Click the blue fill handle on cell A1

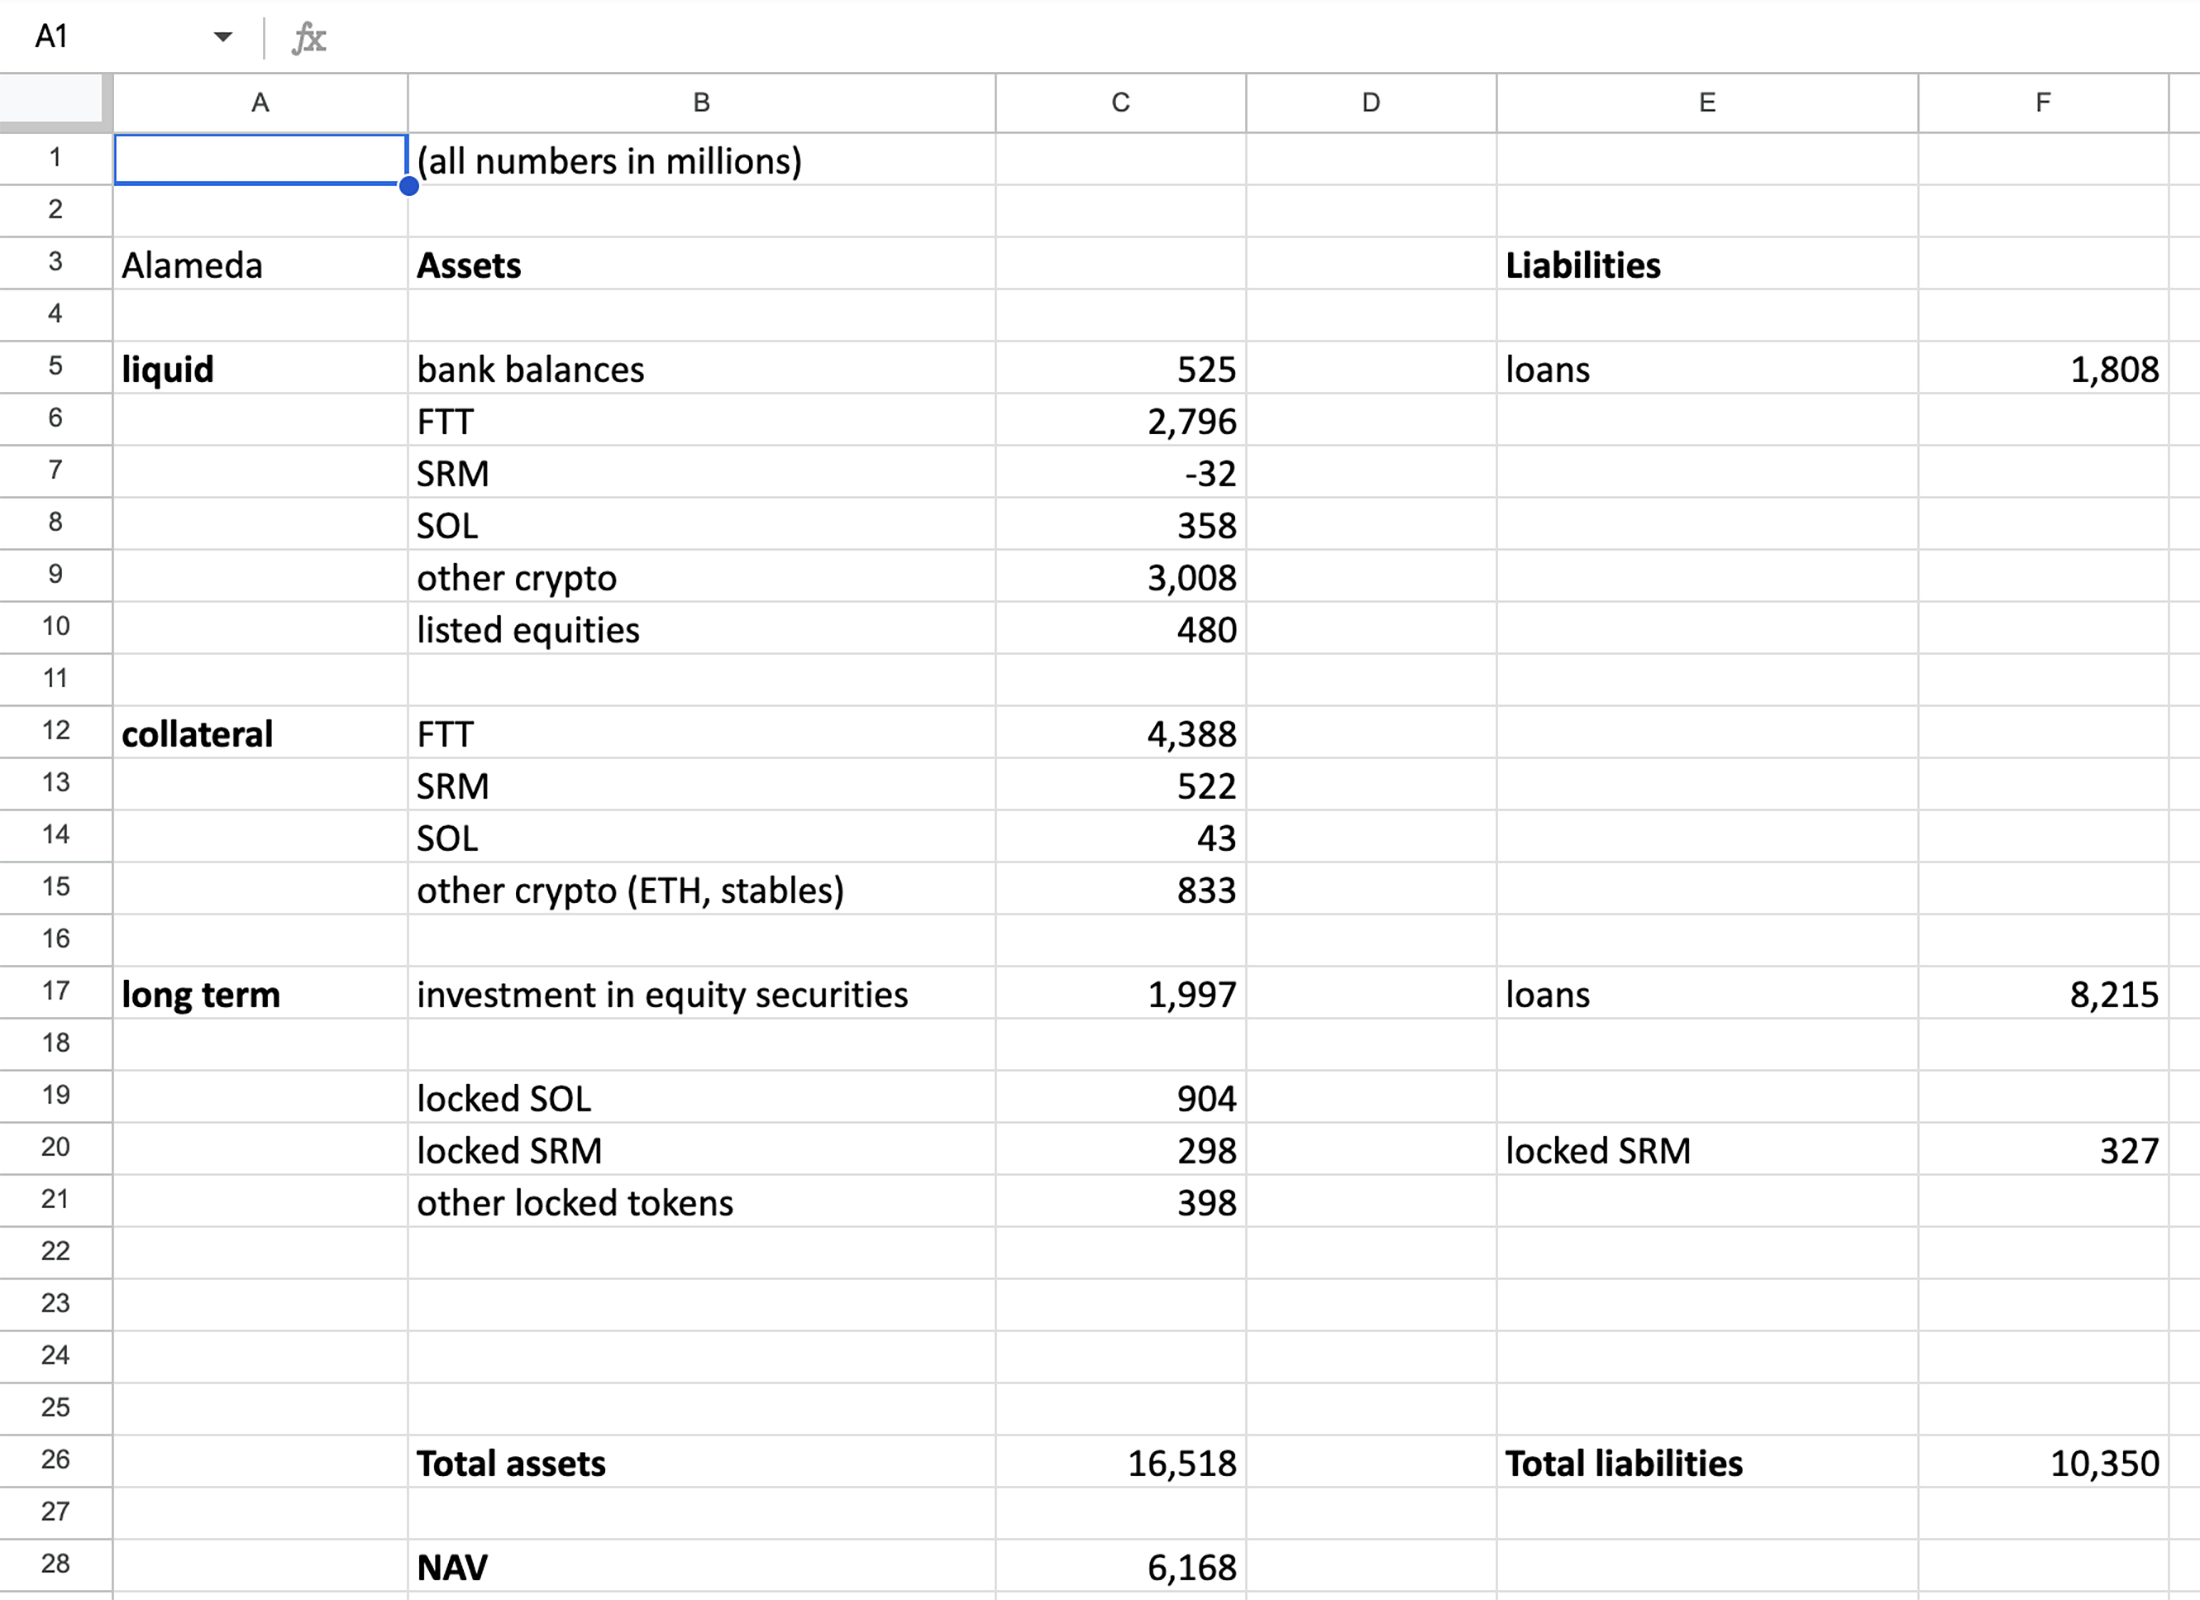point(409,186)
